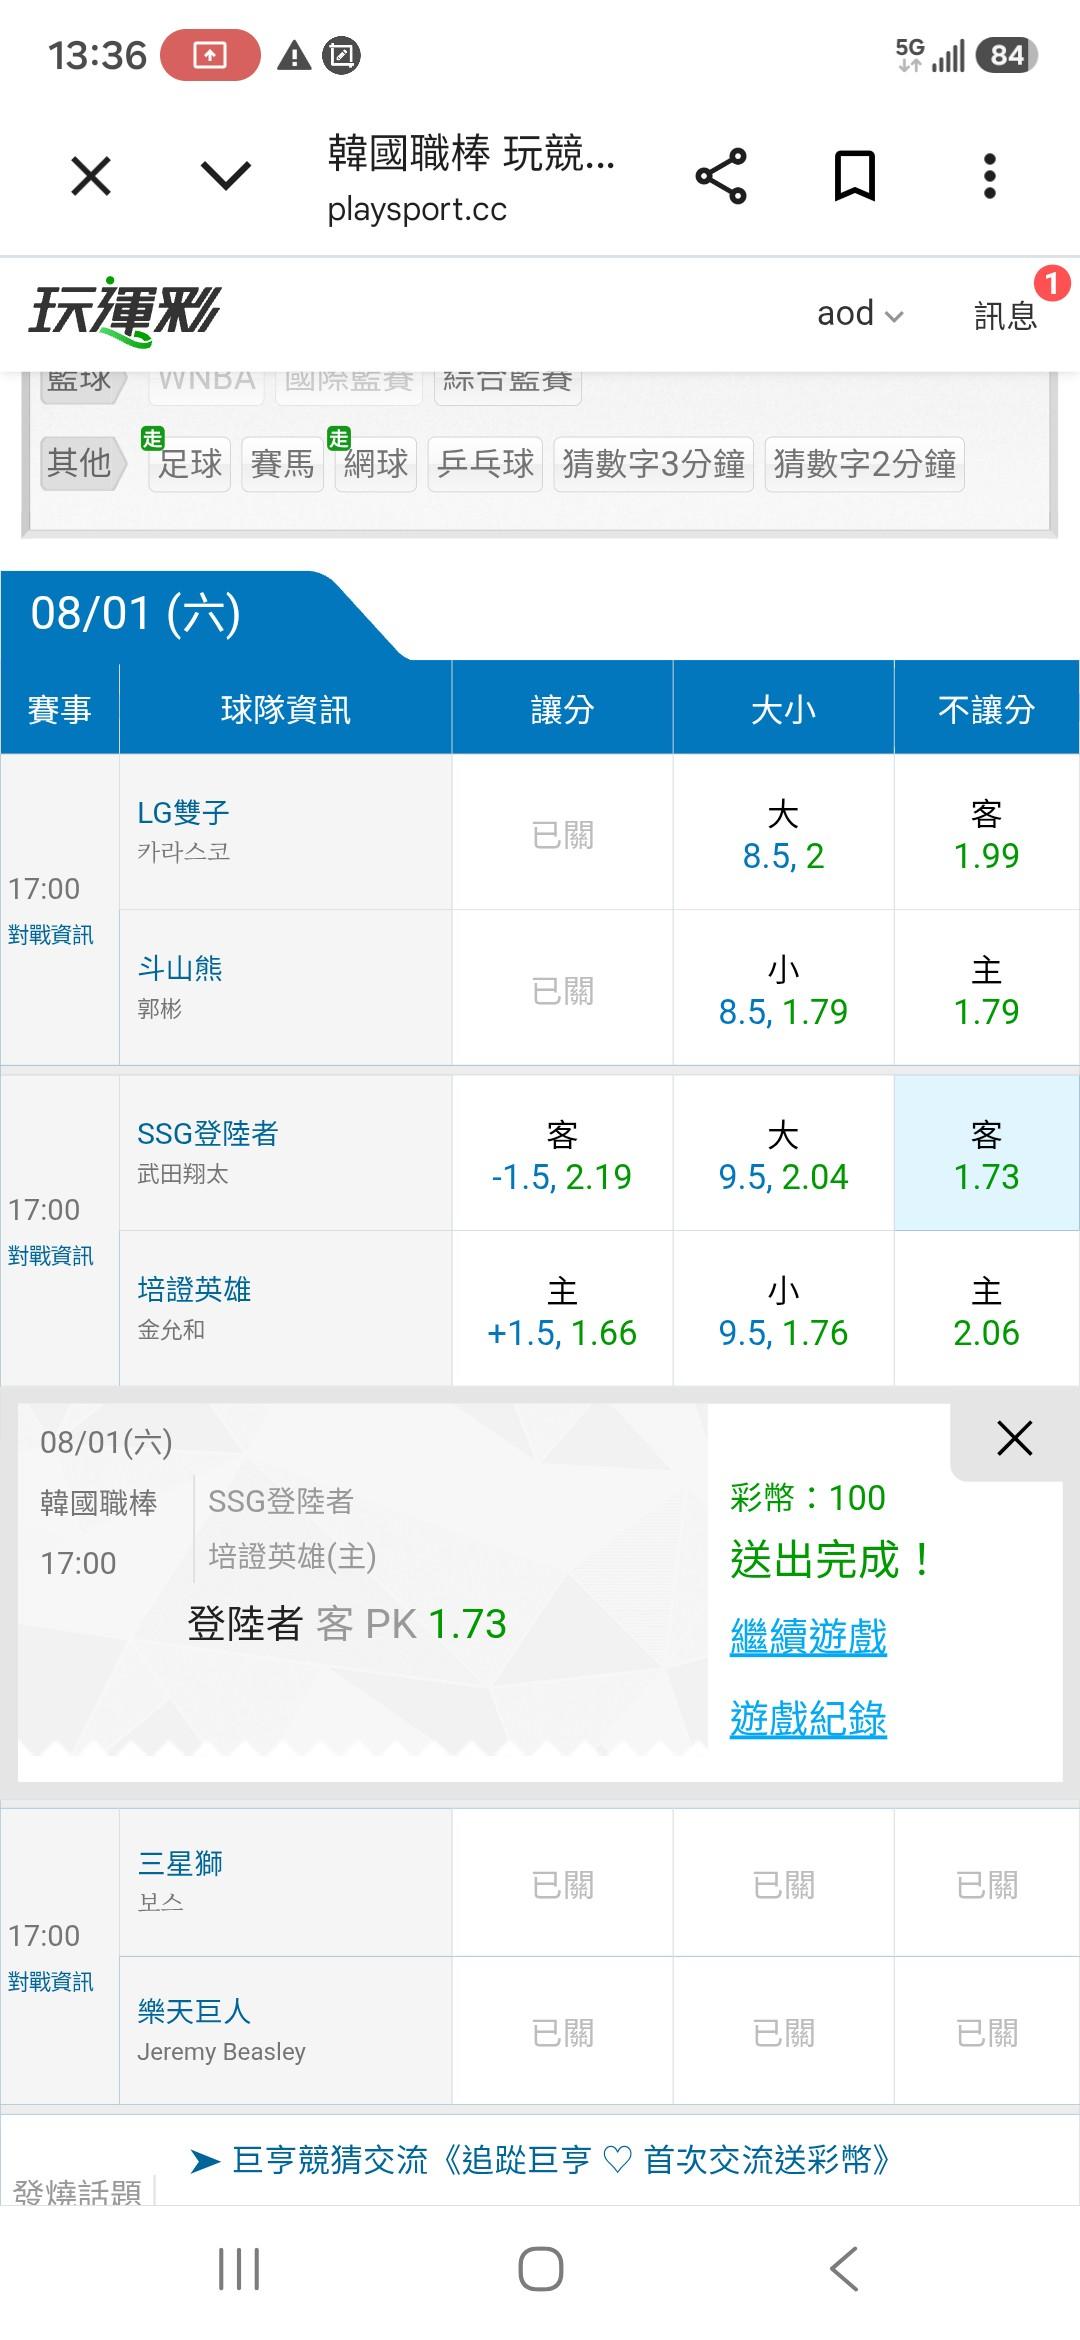The image size is (1080, 2340).
Task: Expand the browser chevron-down menu
Action: pyautogui.click(x=226, y=177)
